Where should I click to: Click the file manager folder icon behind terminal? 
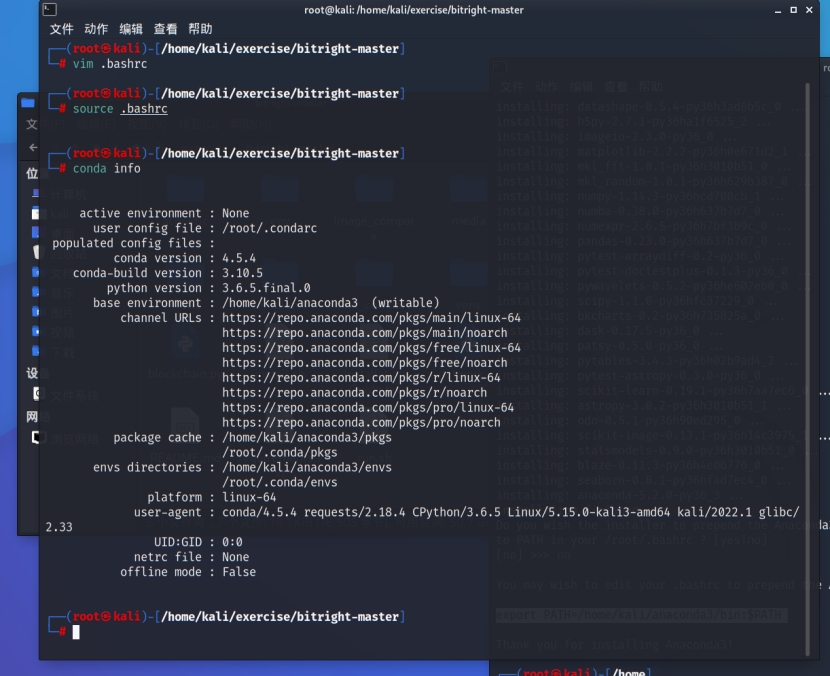point(28,102)
